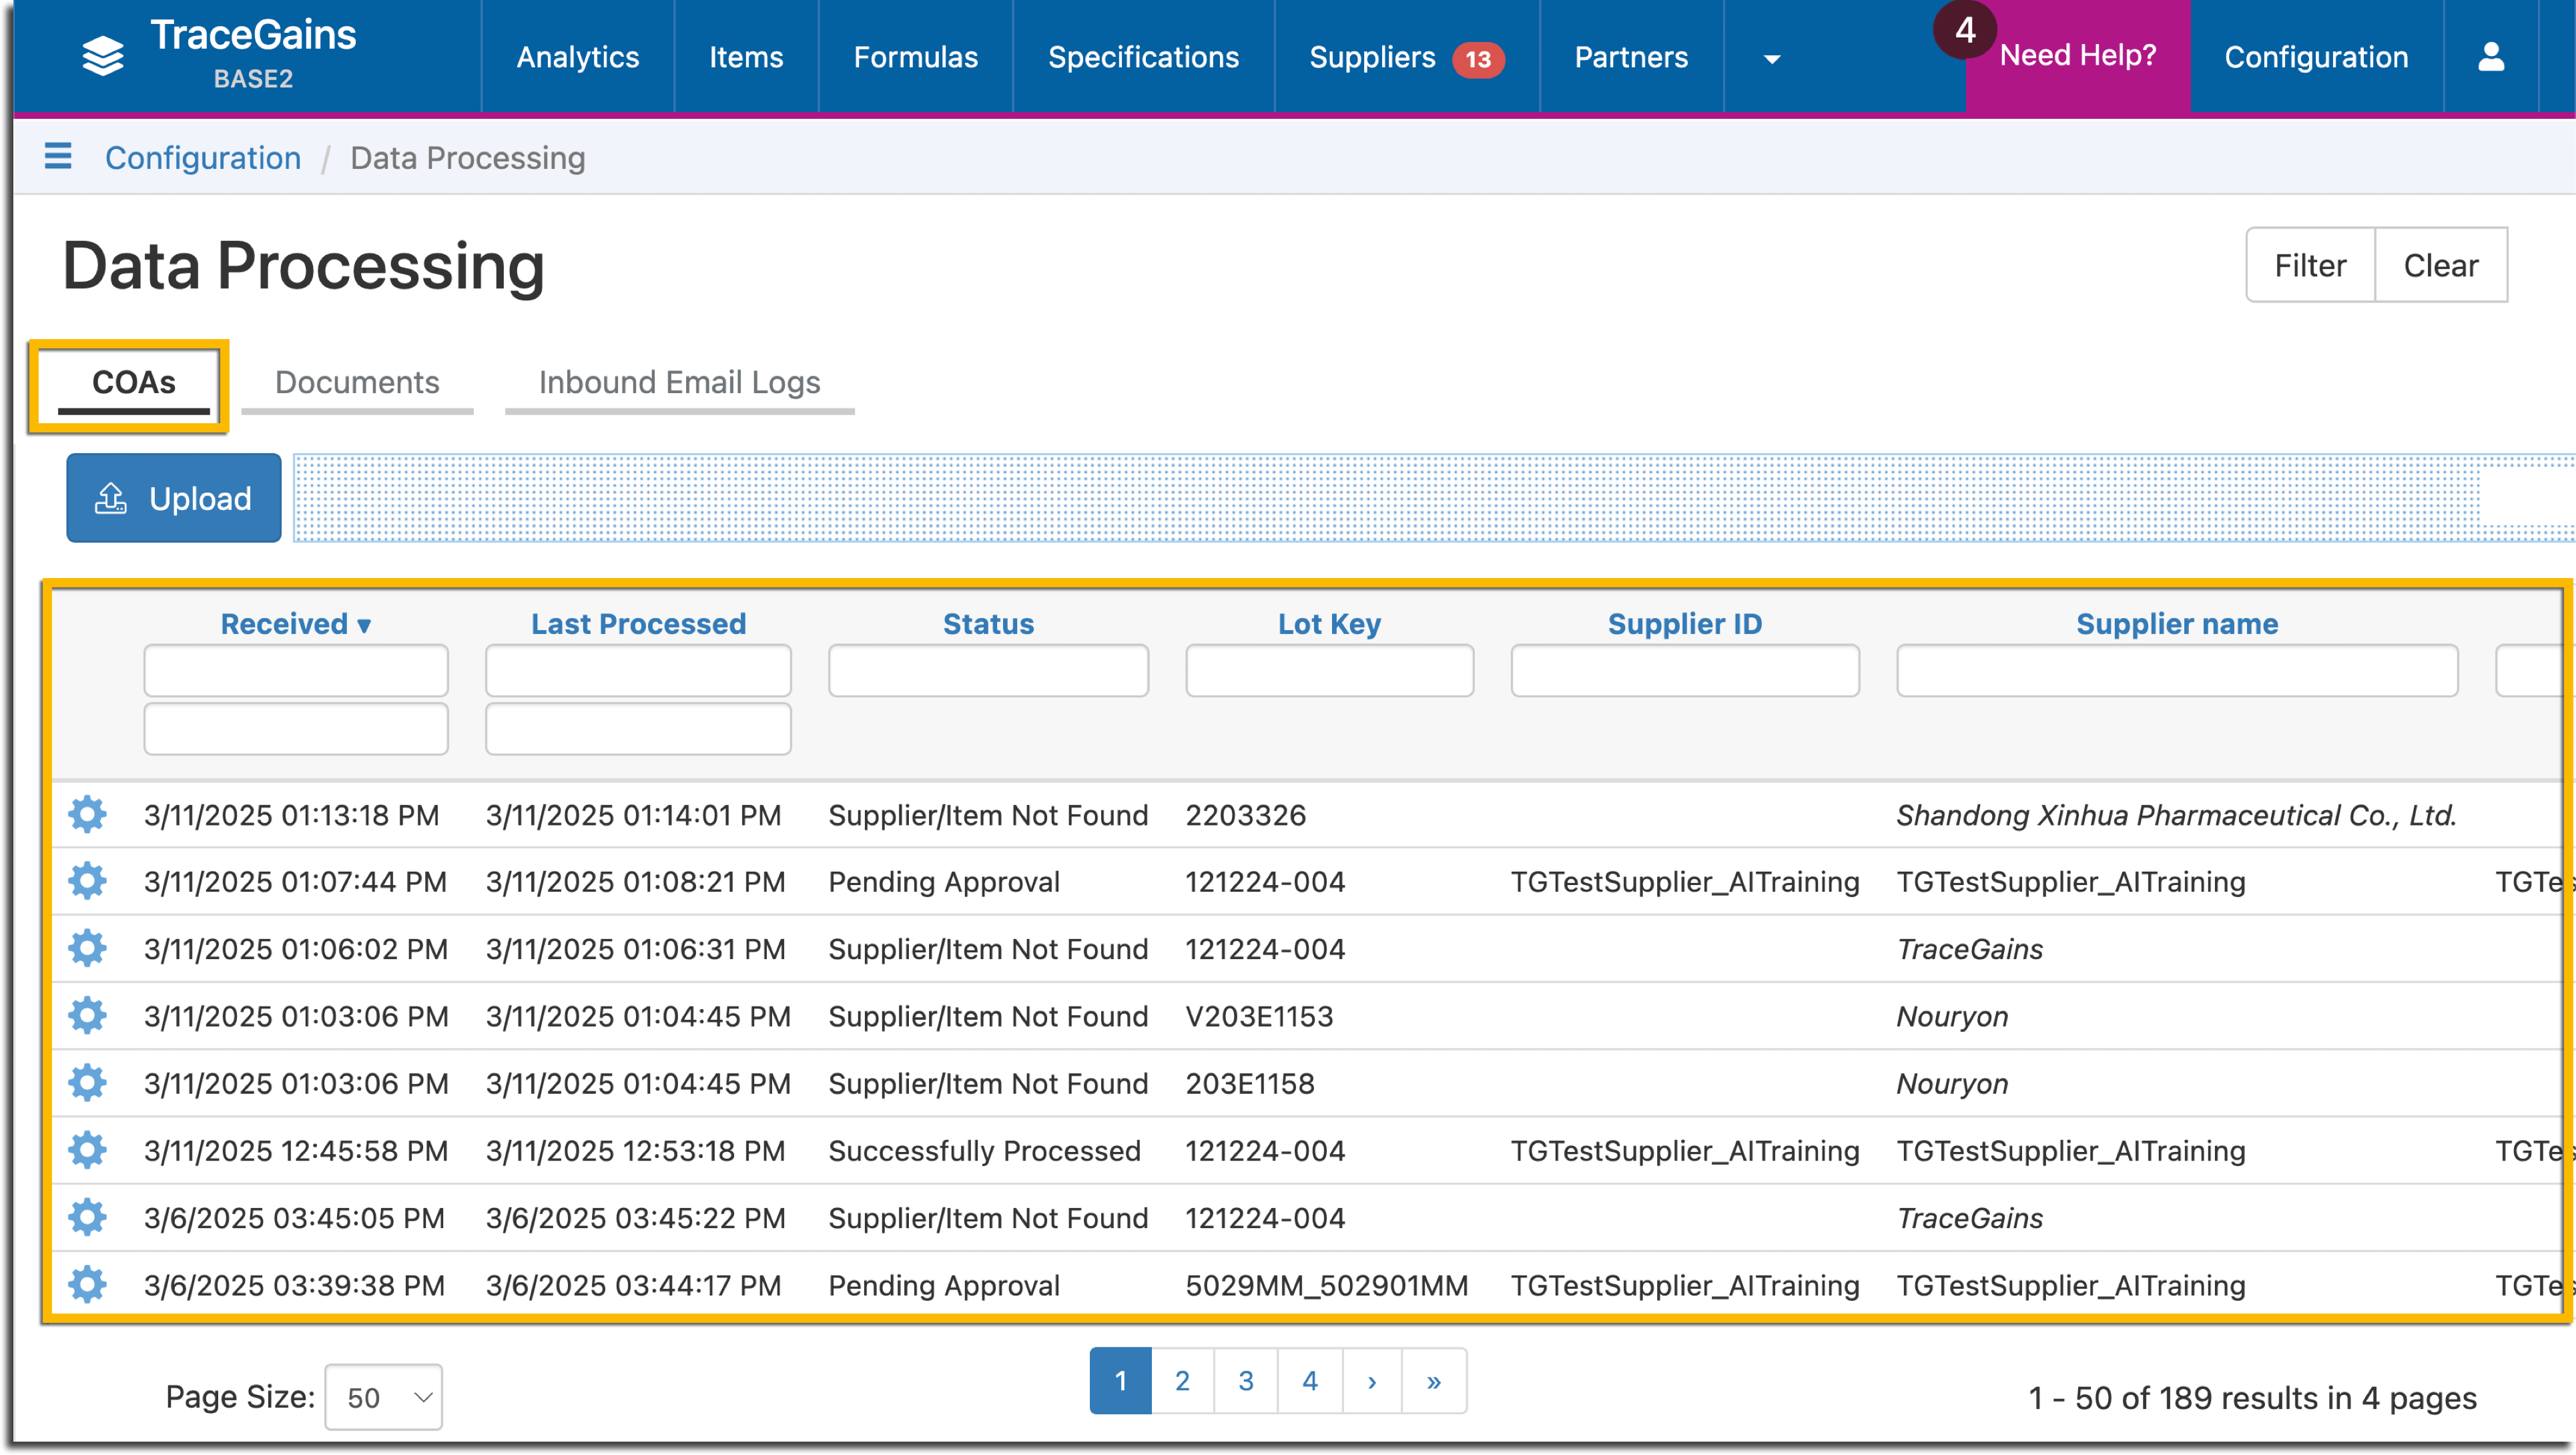Open Configuration in the top navigation
2576x1455 pixels.
2316,57
